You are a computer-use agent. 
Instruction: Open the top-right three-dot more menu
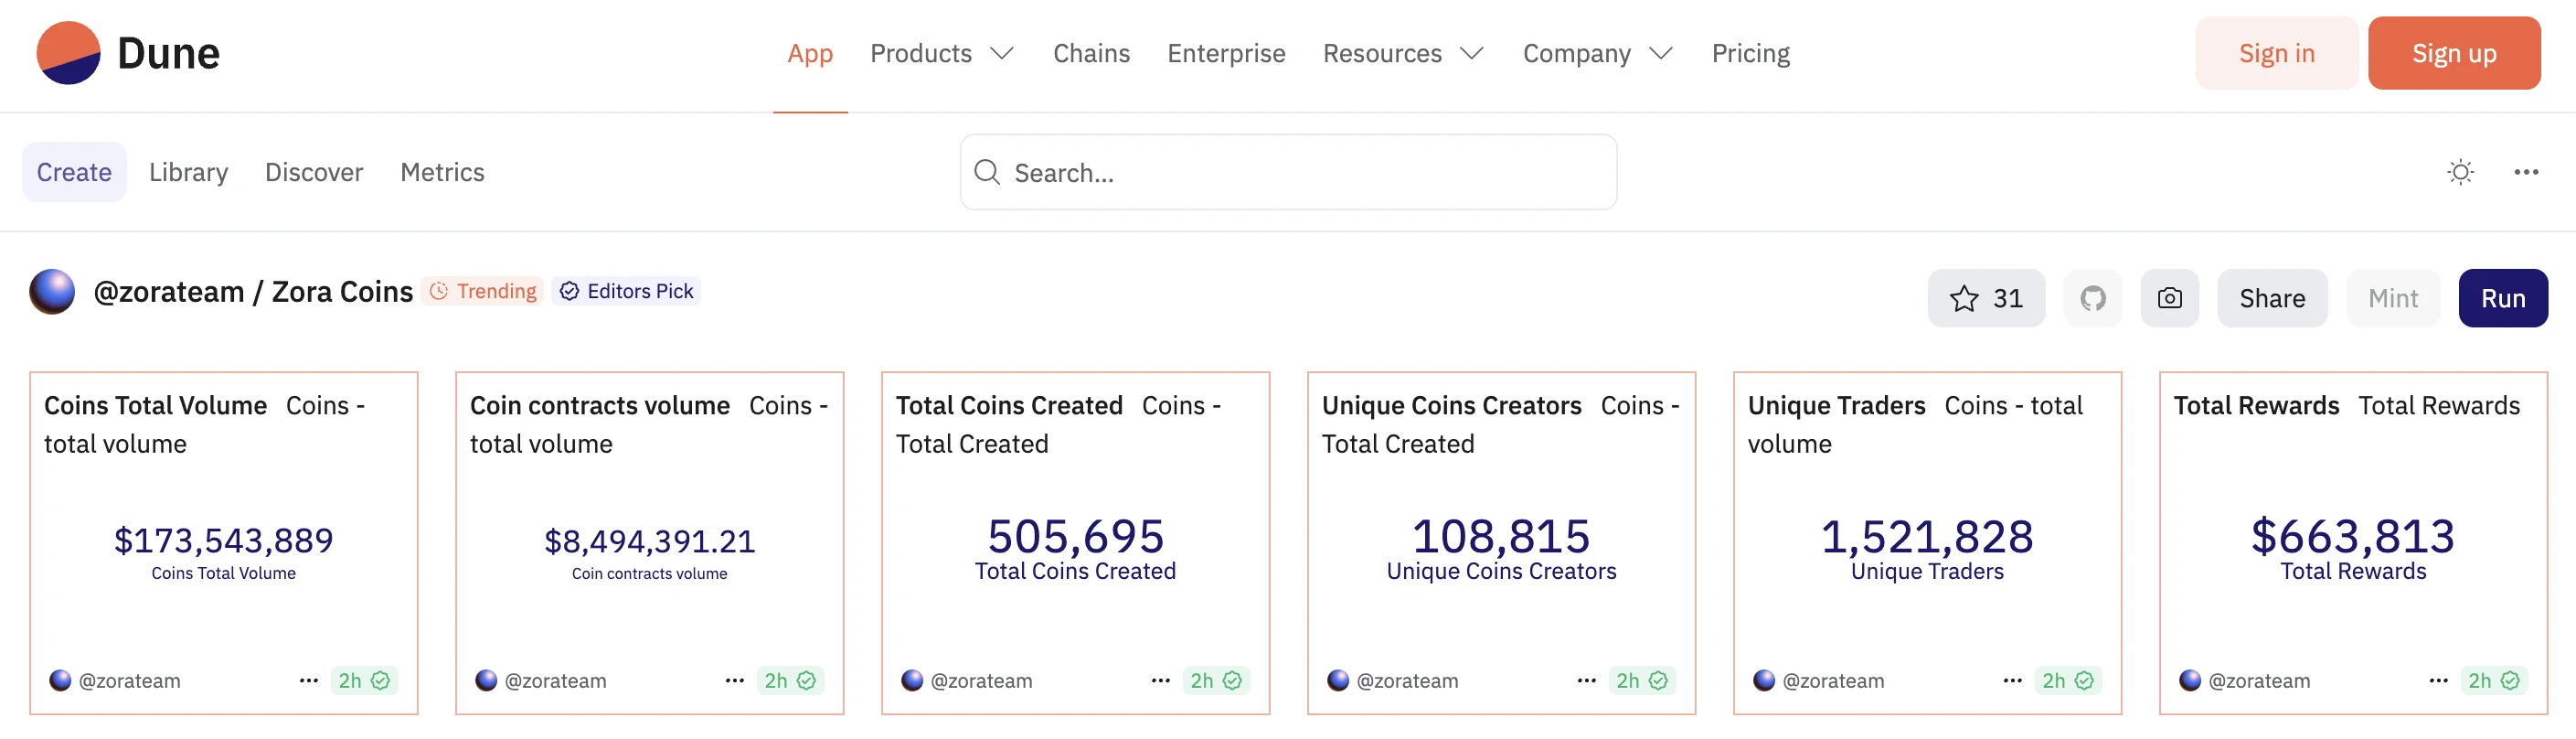point(2526,172)
